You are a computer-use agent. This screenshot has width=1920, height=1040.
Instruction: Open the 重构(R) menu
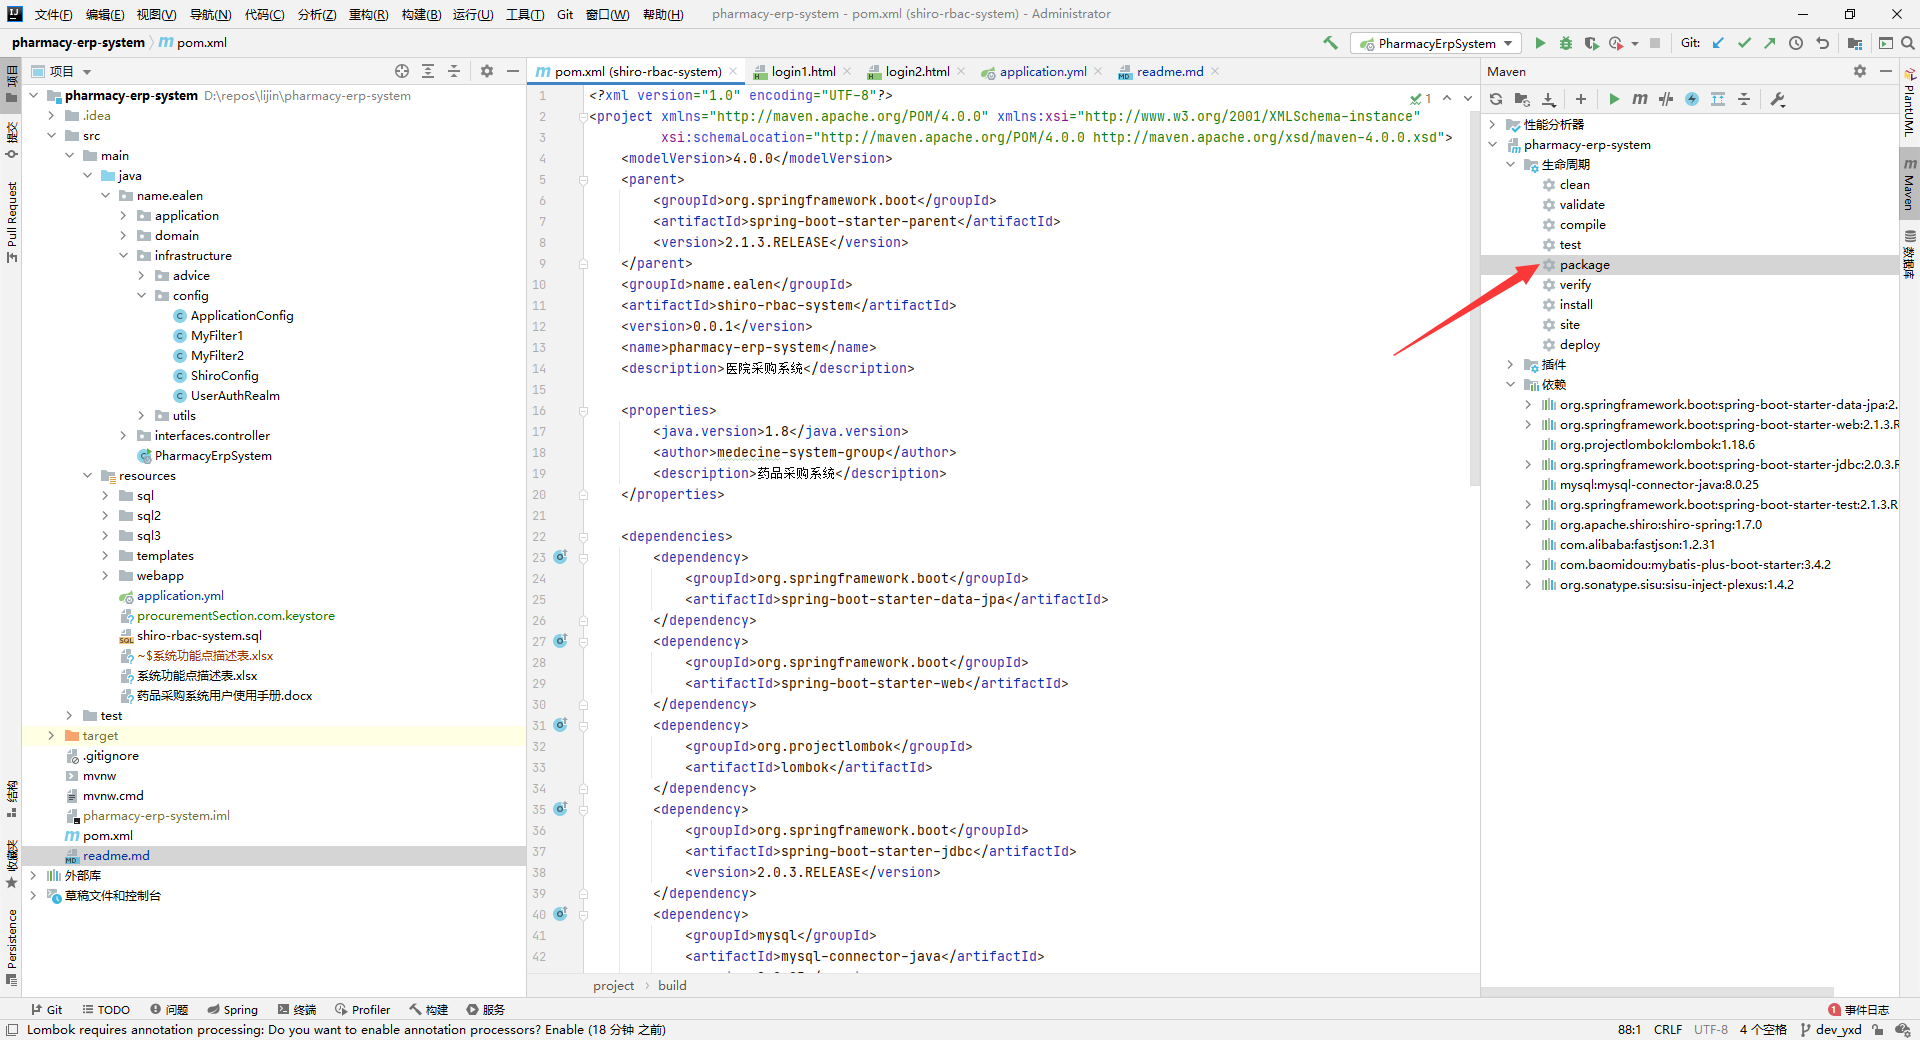tap(368, 14)
